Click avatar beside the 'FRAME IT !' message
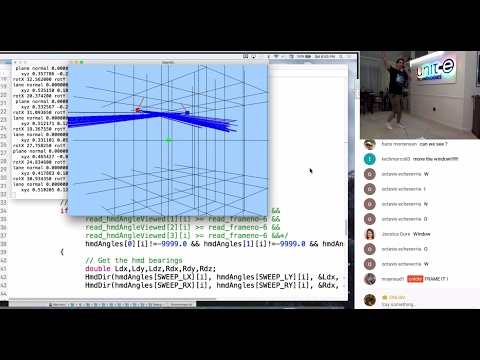Screen dimensions: 480x360 pos(369,279)
